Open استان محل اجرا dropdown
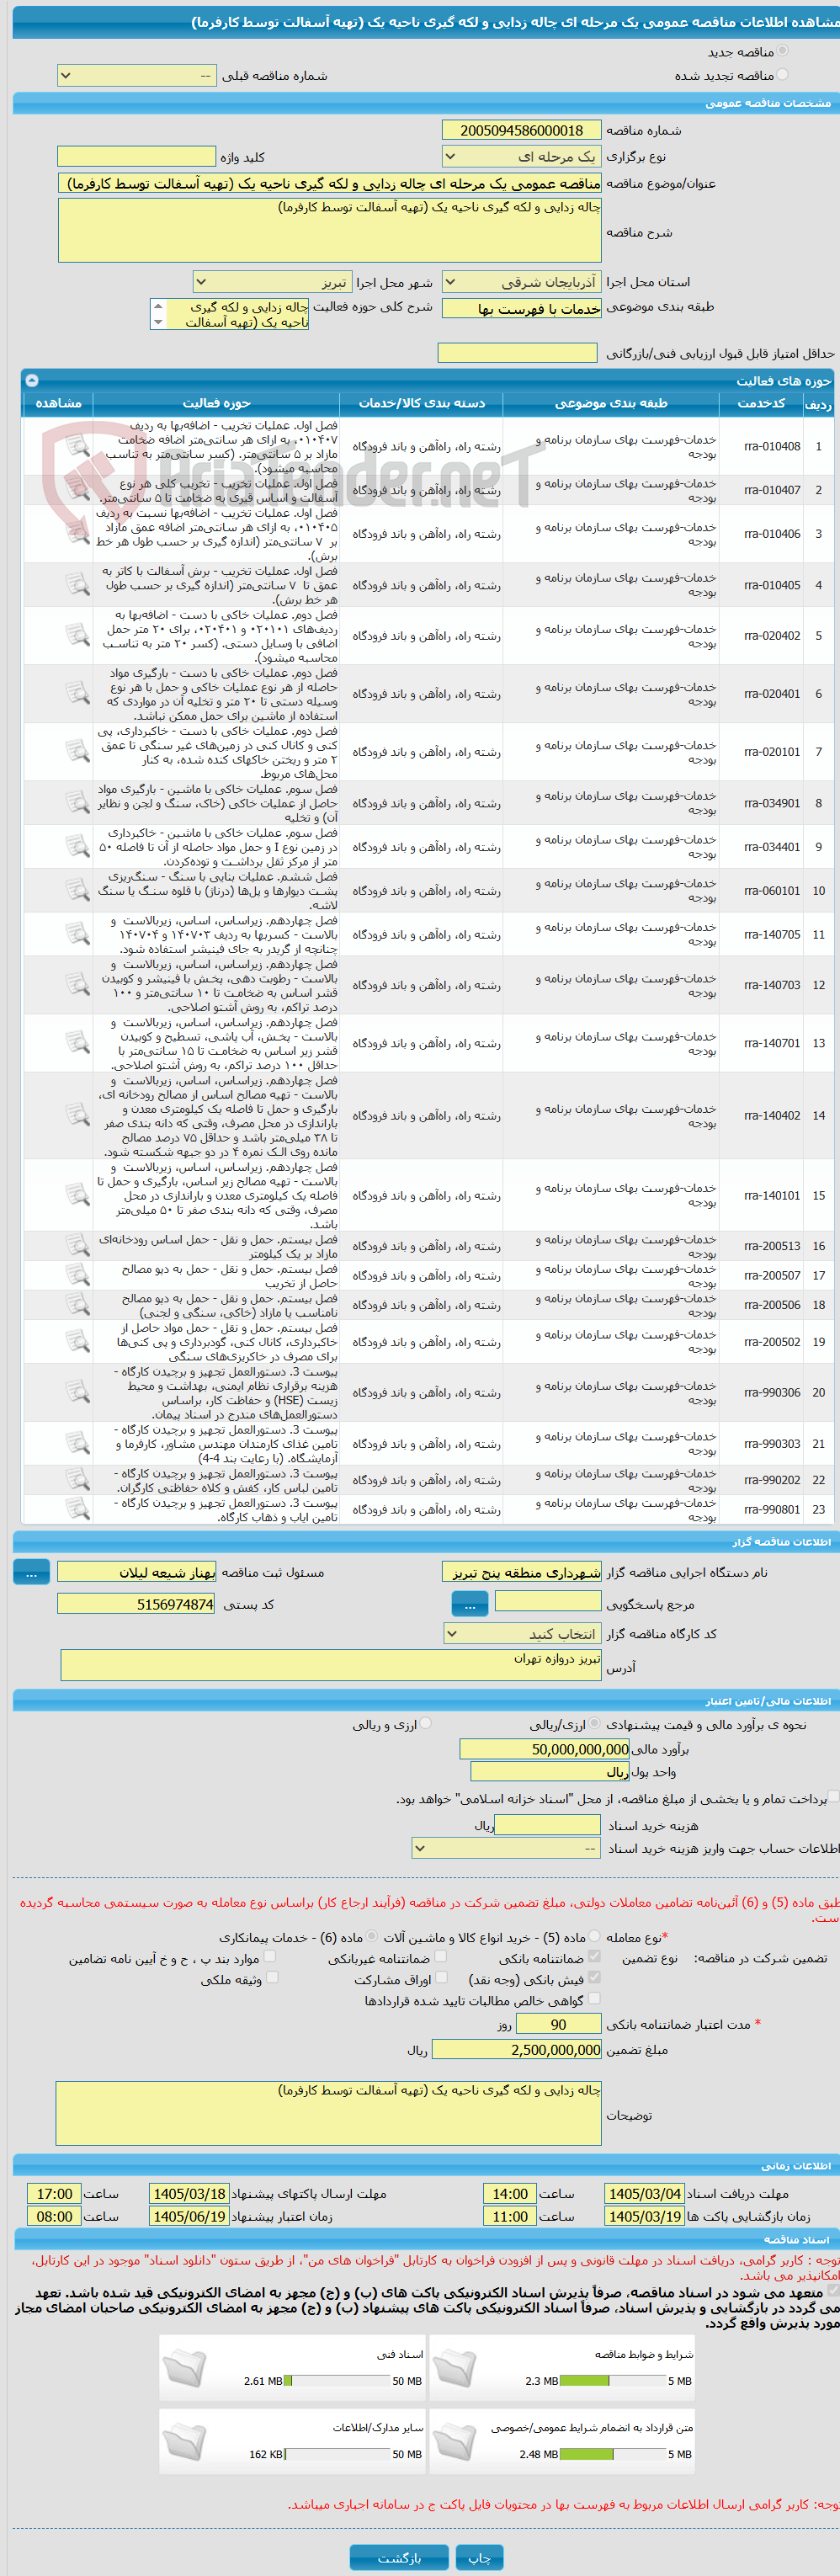 click(x=521, y=282)
